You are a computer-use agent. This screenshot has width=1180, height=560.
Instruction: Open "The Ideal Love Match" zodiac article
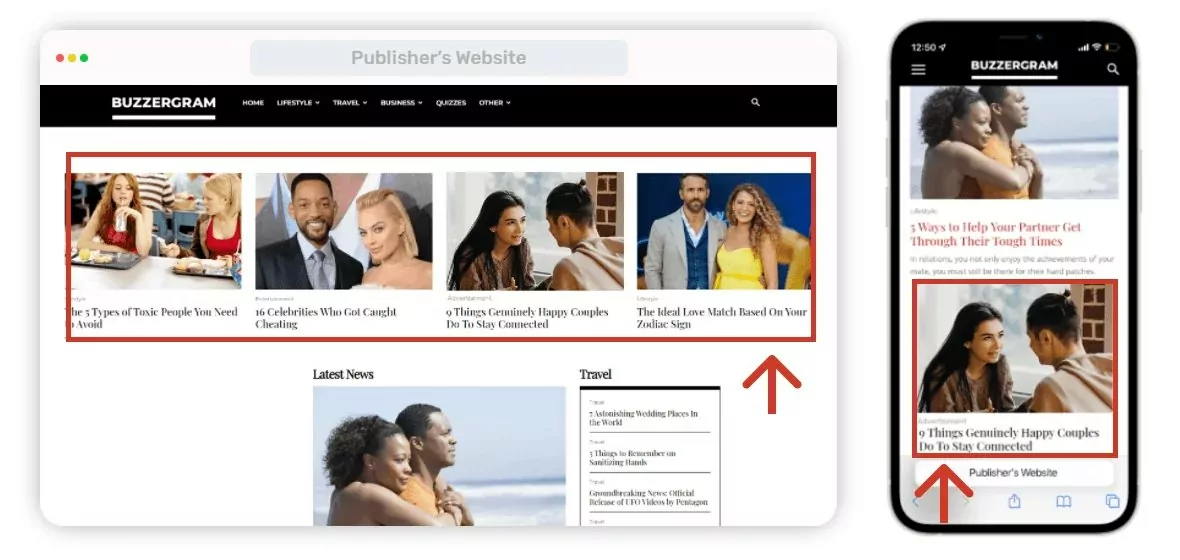[x=721, y=318]
